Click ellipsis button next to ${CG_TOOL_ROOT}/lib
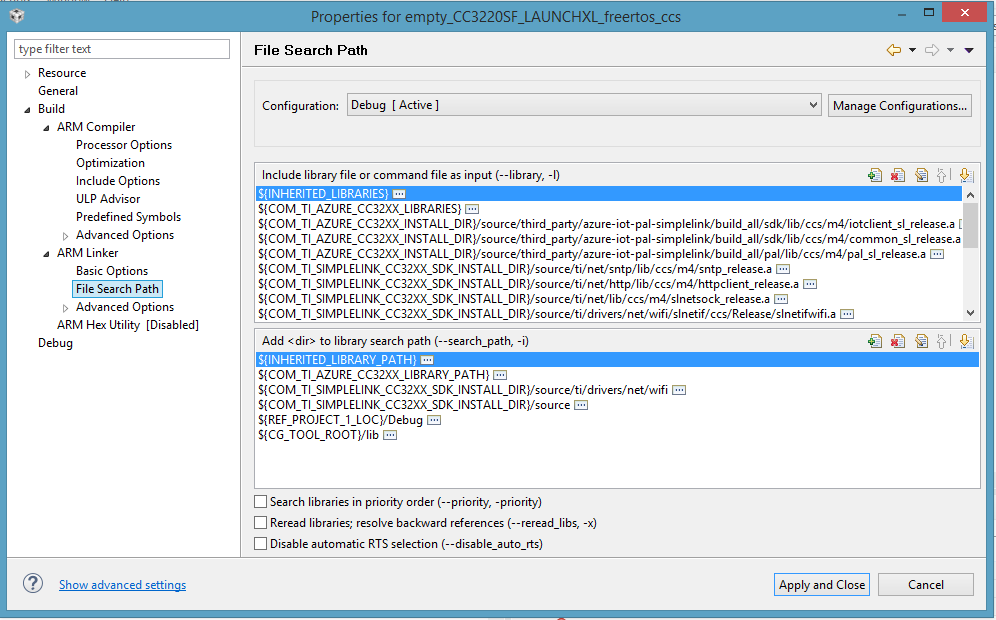 pos(390,435)
